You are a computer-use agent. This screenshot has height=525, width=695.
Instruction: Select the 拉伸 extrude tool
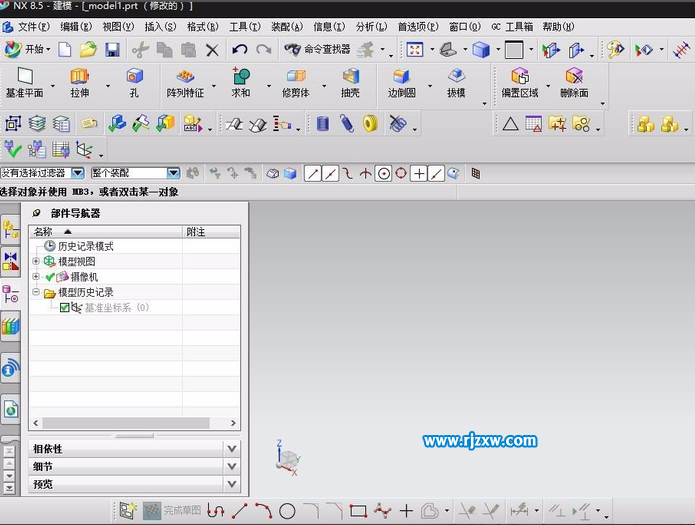click(80, 83)
